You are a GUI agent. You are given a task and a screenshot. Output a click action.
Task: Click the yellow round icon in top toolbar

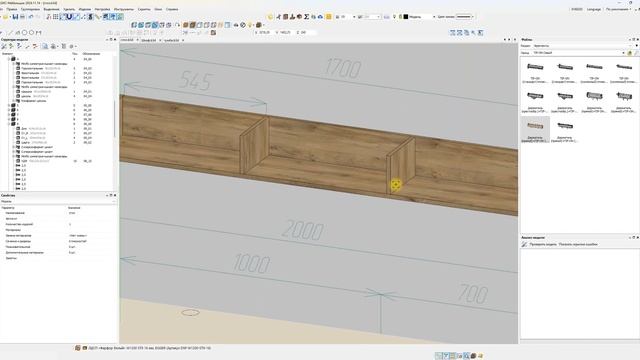pyautogui.click(x=270, y=17)
